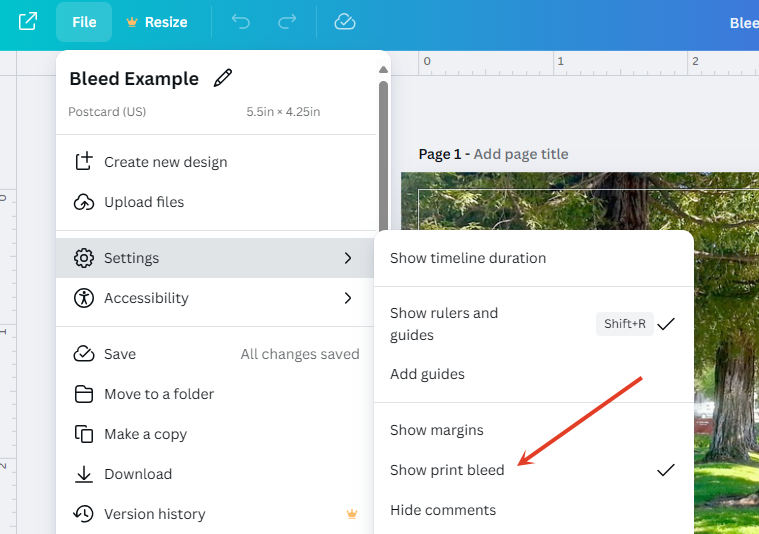Click the Settings gear icon
759x534 pixels.
coord(84,258)
